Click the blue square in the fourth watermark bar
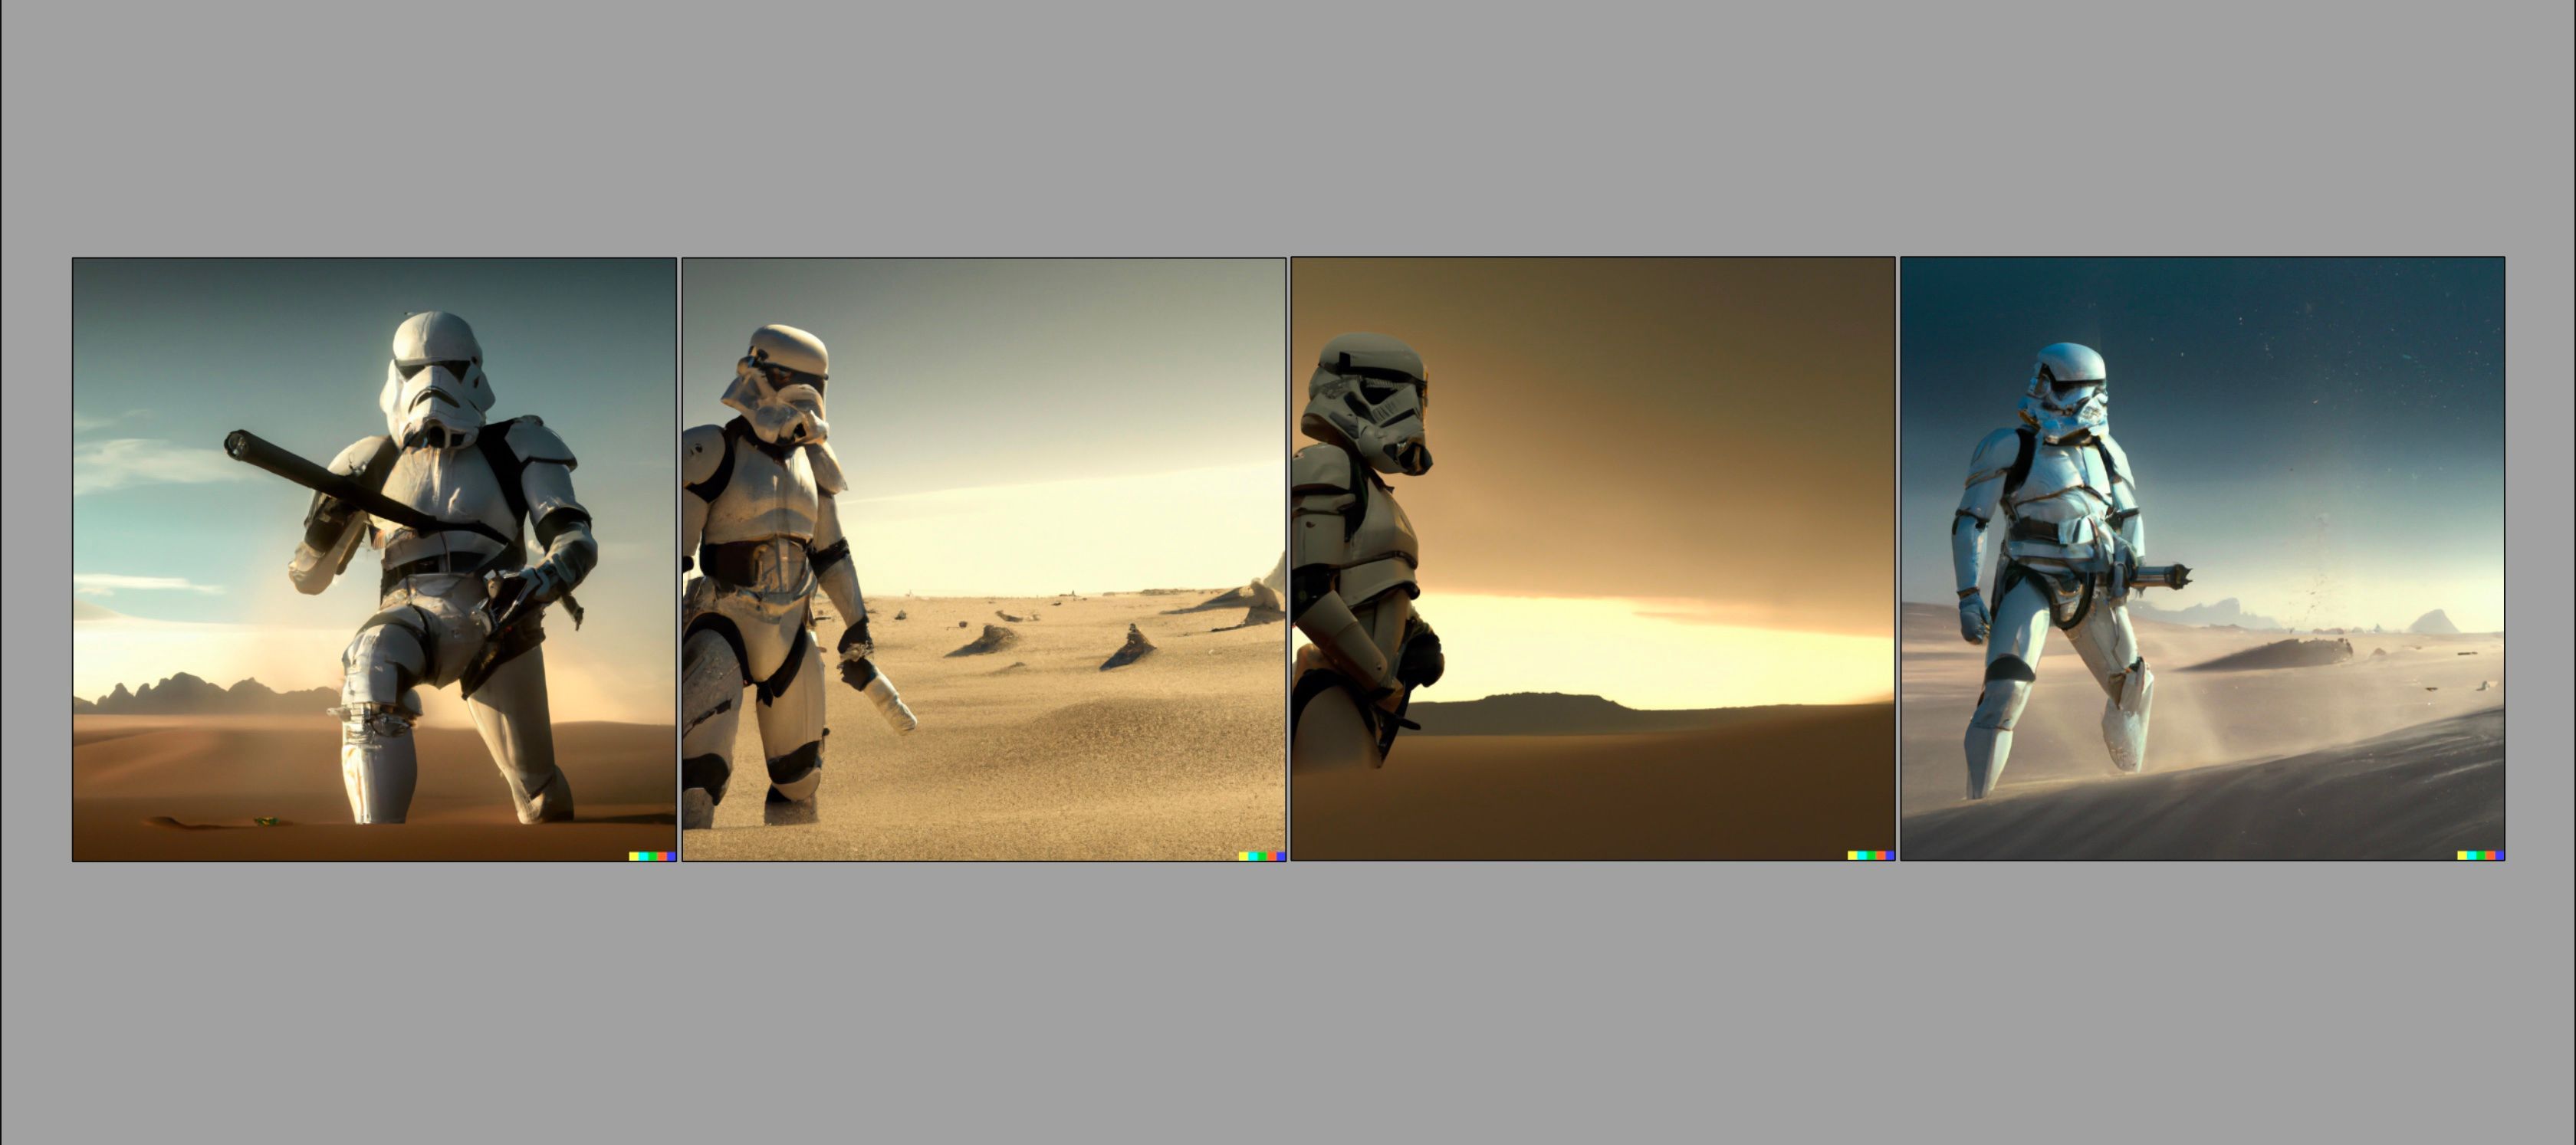 (2500, 855)
